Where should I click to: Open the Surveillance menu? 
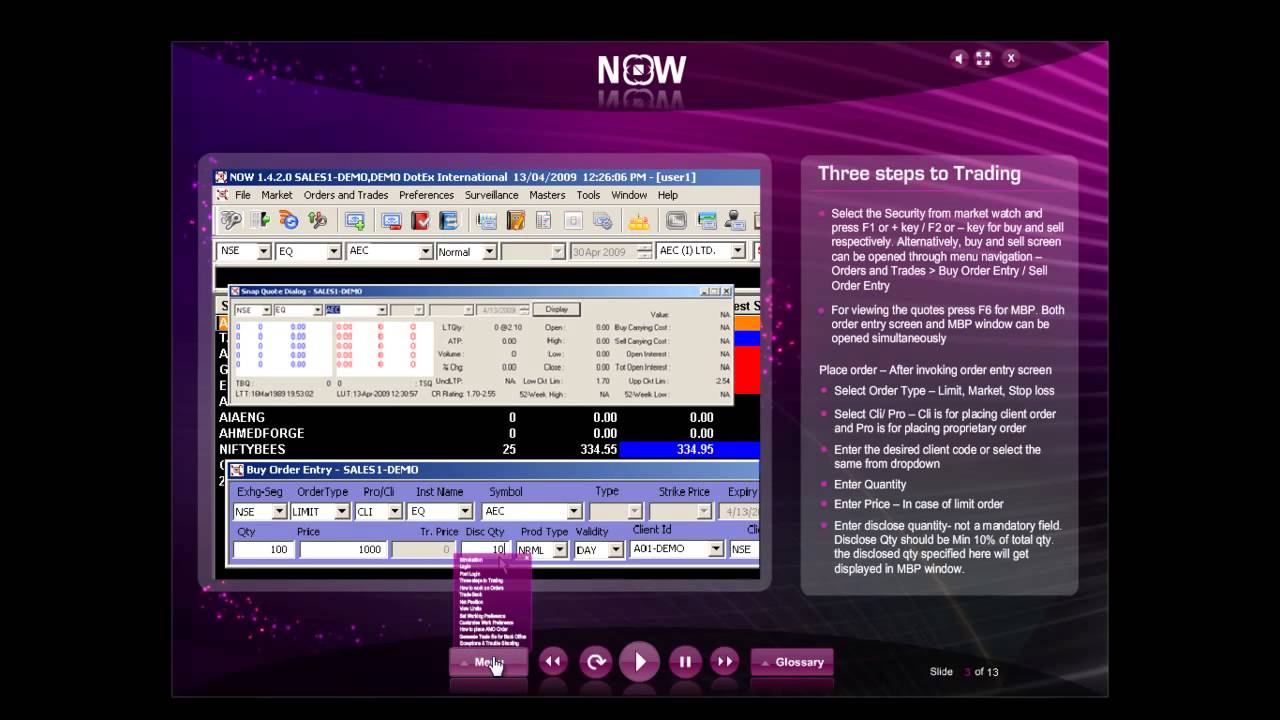(x=491, y=195)
